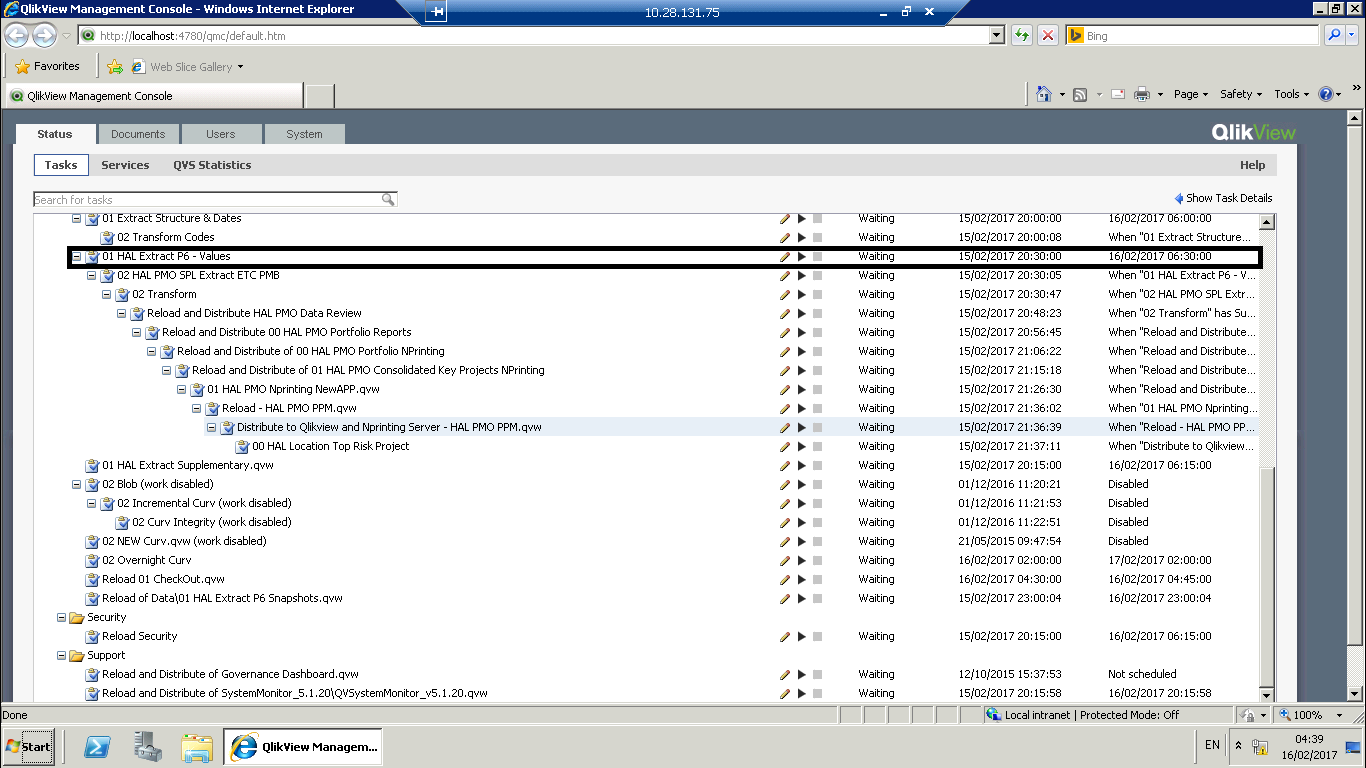Select the Reload Security task name
Image resolution: width=1366 pixels, height=768 pixels.
[139, 636]
